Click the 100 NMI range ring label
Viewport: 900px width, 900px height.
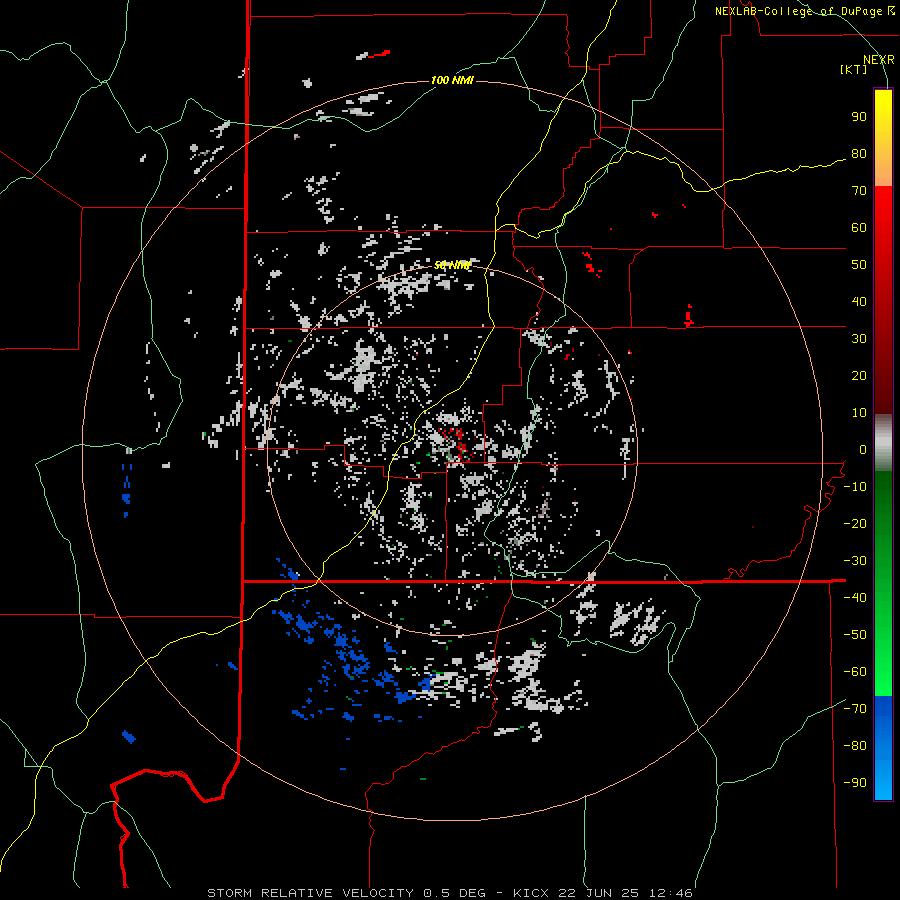click(452, 80)
